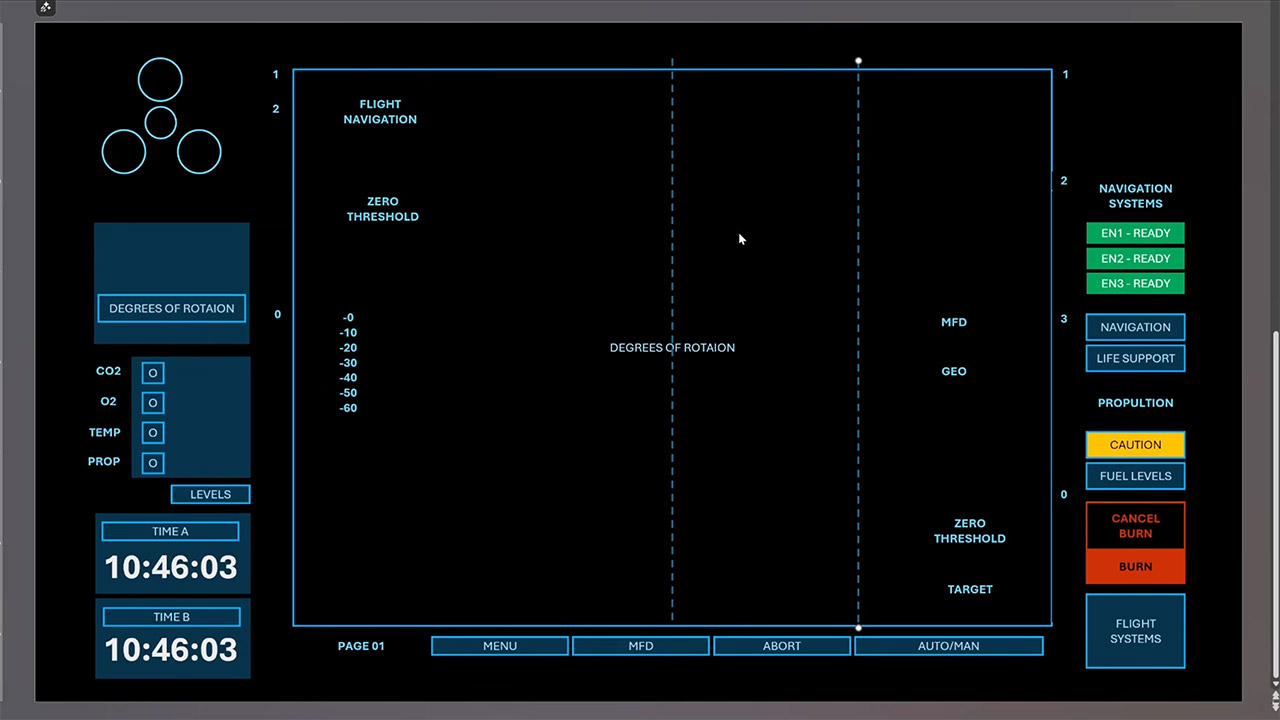Click the TARGET indicator on the right of the chart
The width and height of the screenshot is (1280, 720).
[x=969, y=589]
